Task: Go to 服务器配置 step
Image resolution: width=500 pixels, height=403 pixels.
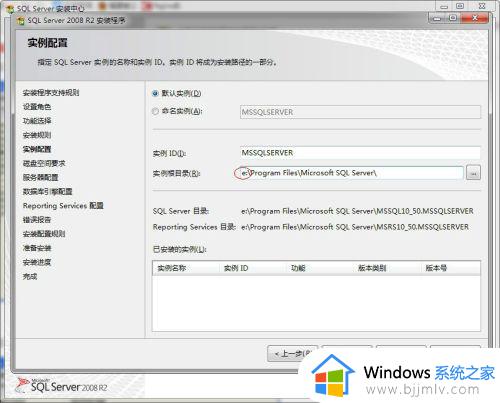Action: coord(40,177)
